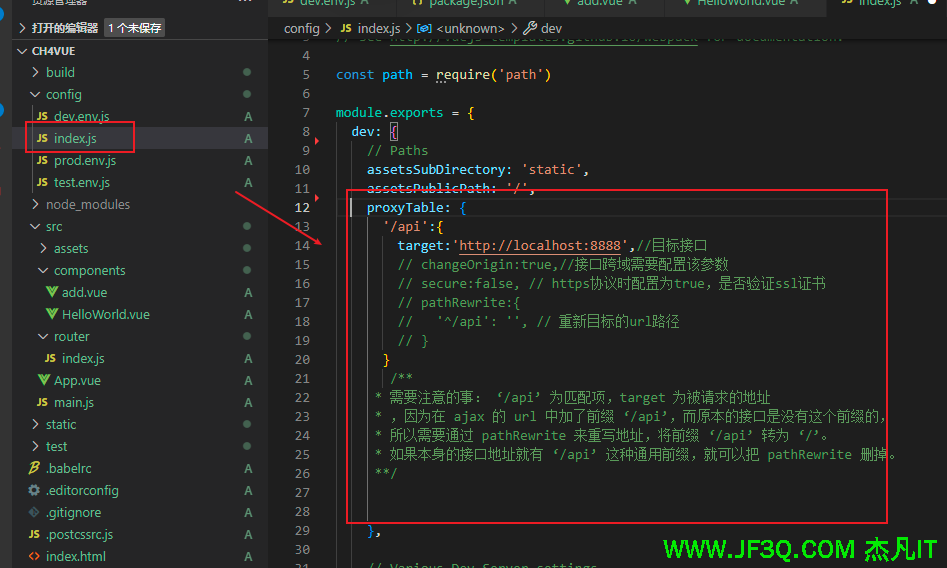The width and height of the screenshot is (947, 568).
Task: Click the Vue icon next to HelloWorld.vue
Action: coord(52,314)
